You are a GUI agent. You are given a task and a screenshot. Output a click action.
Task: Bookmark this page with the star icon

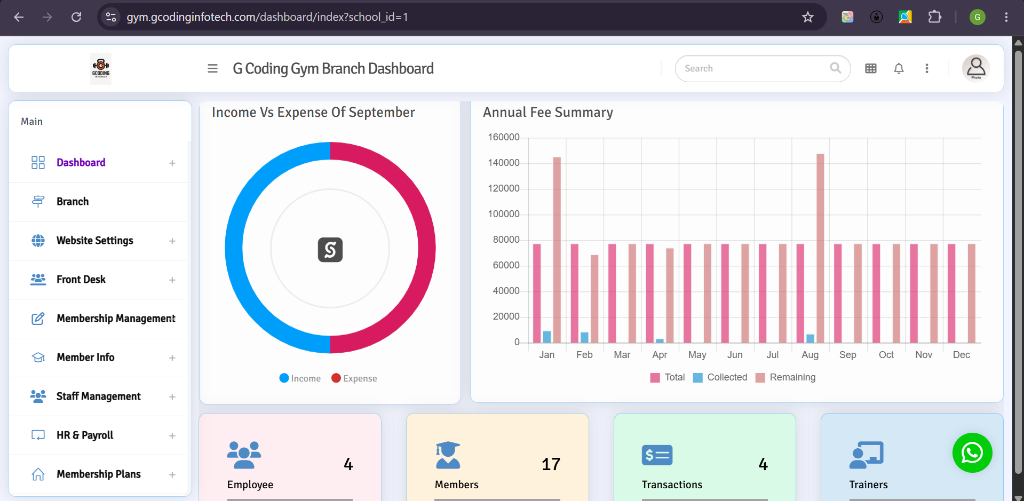click(x=808, y=18)
